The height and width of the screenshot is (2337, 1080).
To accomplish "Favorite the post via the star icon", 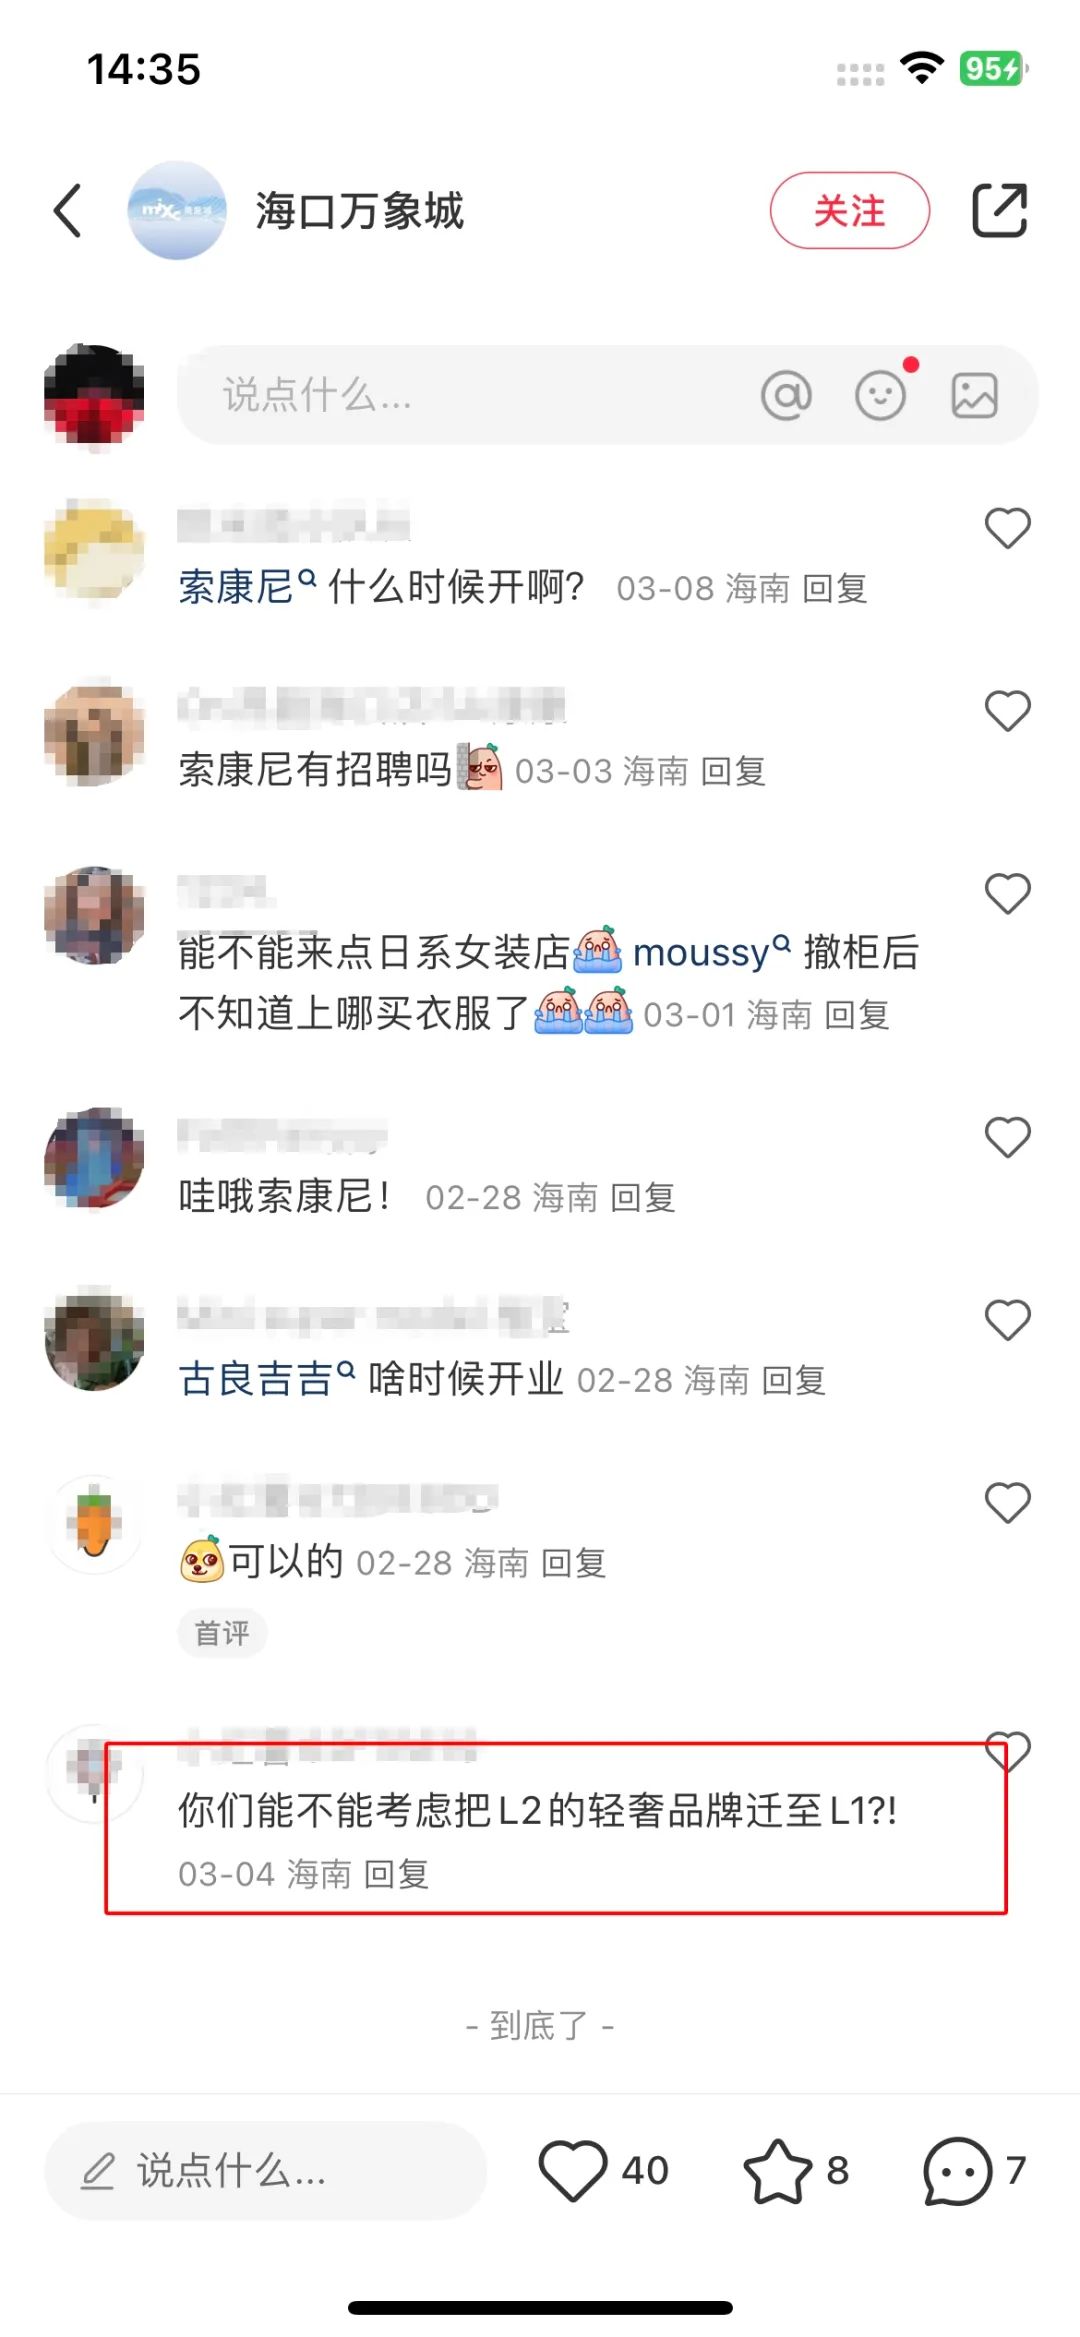I will pyautogui.click(x=777, y=2170).
